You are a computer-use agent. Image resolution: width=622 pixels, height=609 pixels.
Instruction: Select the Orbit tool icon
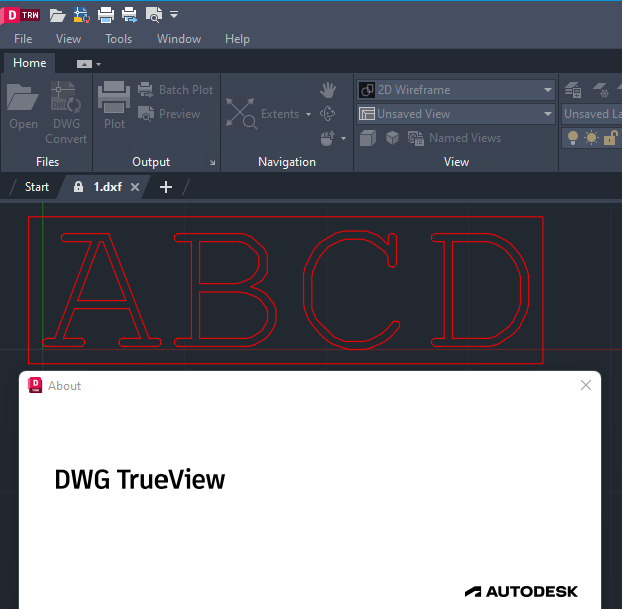tap(328, 114)
